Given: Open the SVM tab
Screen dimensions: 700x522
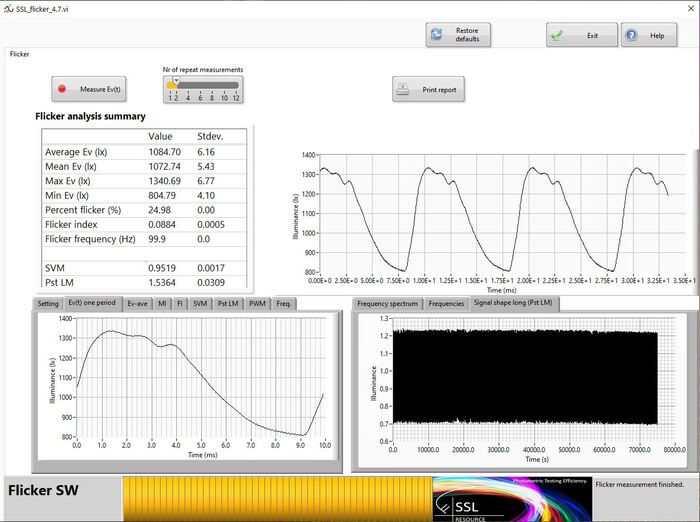Looking at the screenshot, I should [x=200, y=303].
